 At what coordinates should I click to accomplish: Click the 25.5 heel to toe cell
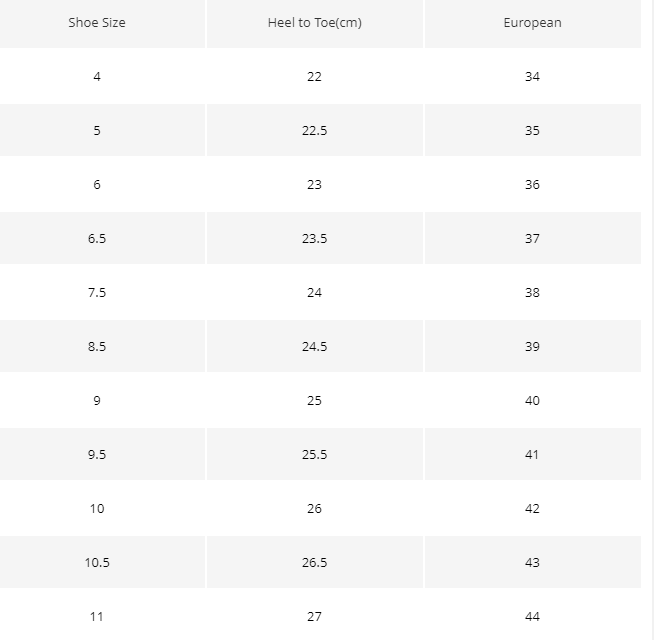[x=315, y=454]
